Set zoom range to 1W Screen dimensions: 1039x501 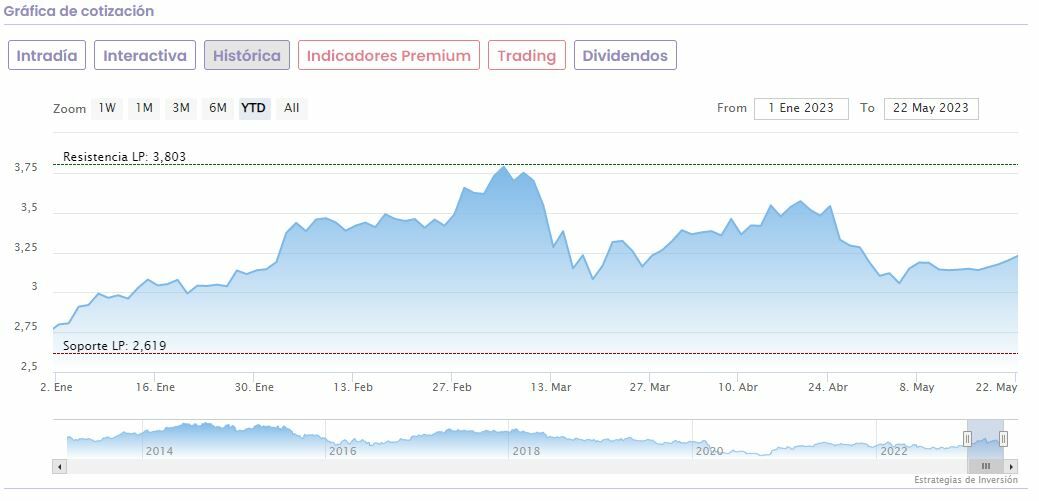(107, 108)
